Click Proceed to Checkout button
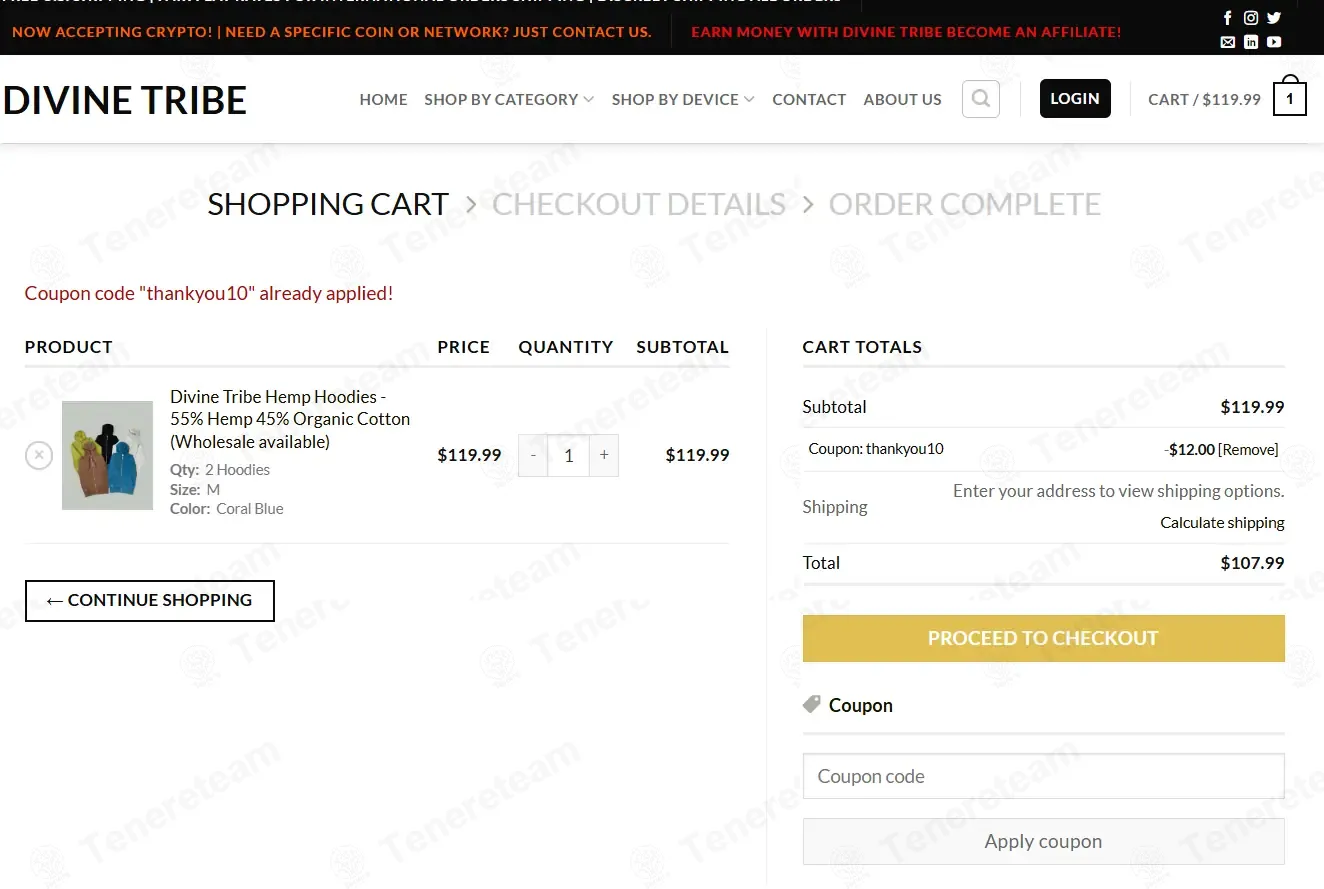1324x889 pixels. tap(1043, 638)
